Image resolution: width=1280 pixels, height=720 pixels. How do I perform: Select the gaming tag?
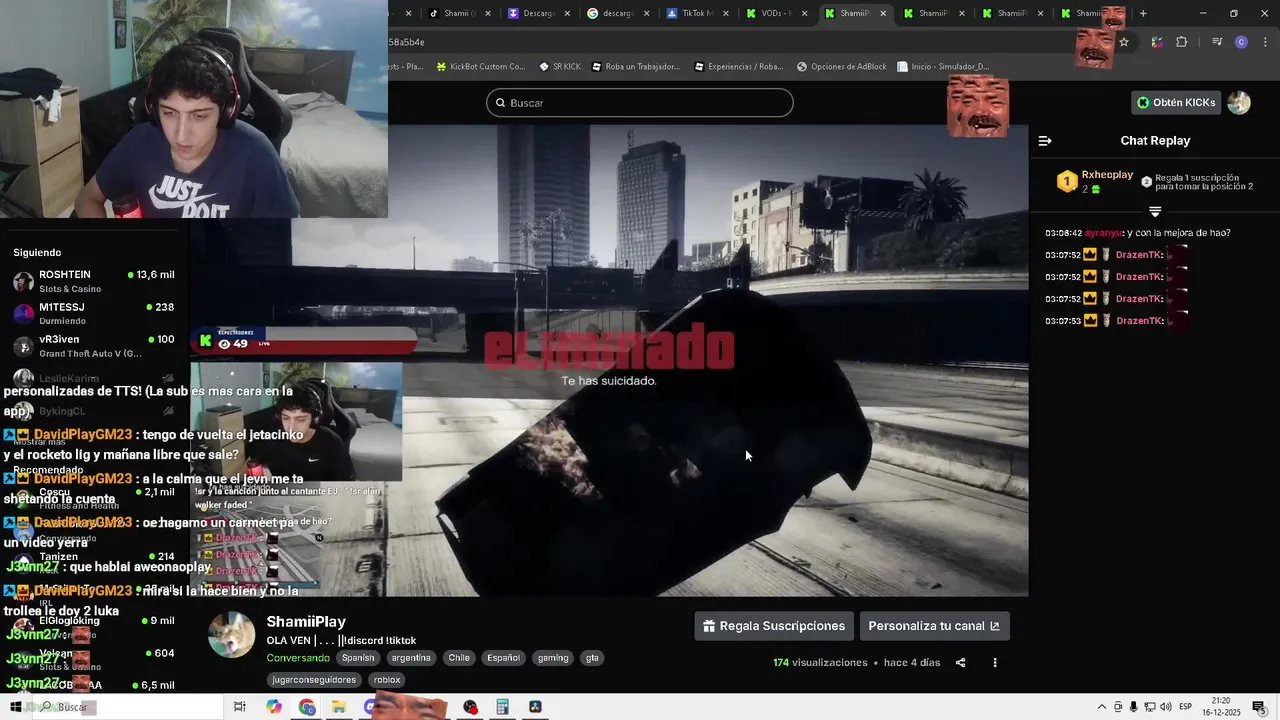(x=553, y=658)
